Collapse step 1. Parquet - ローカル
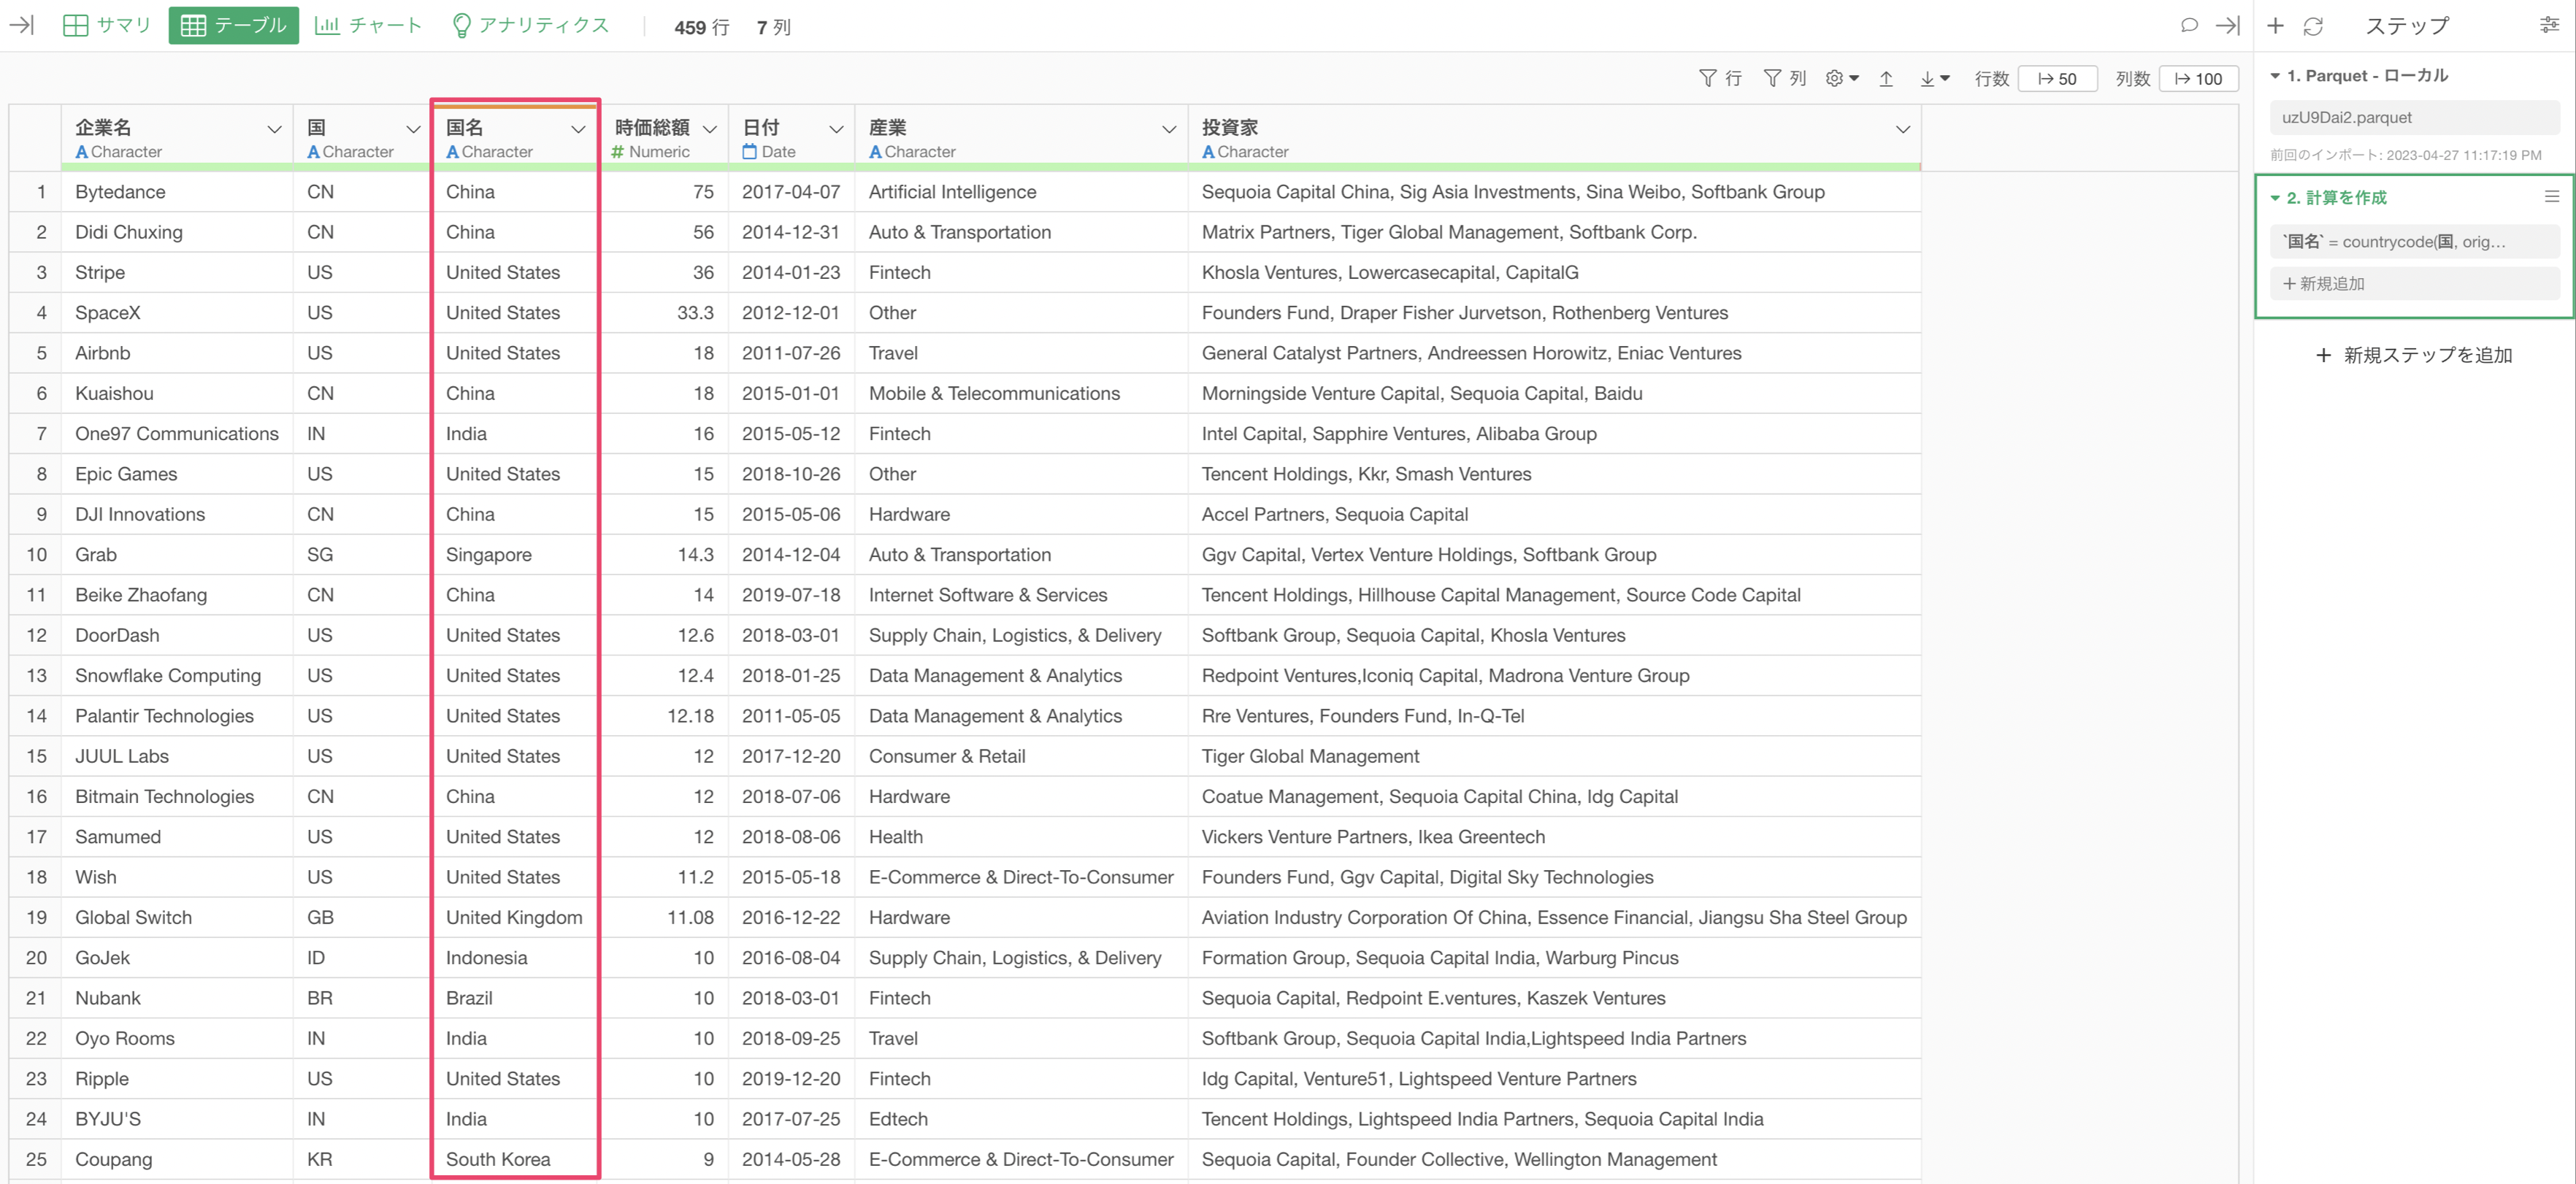This screenshot has width=2576, height=1184. 2275,76
